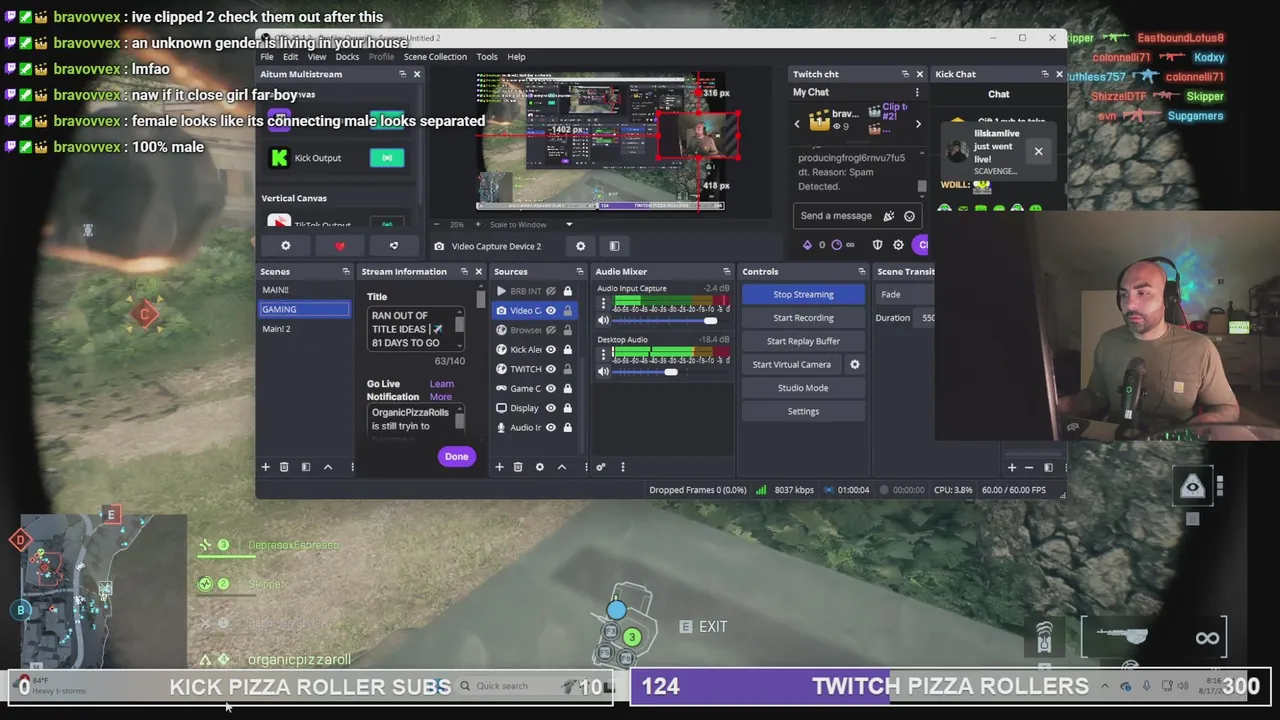Unlock the Audio Input source lock
Screen dimensions: 1280x720
coord(568,428)
